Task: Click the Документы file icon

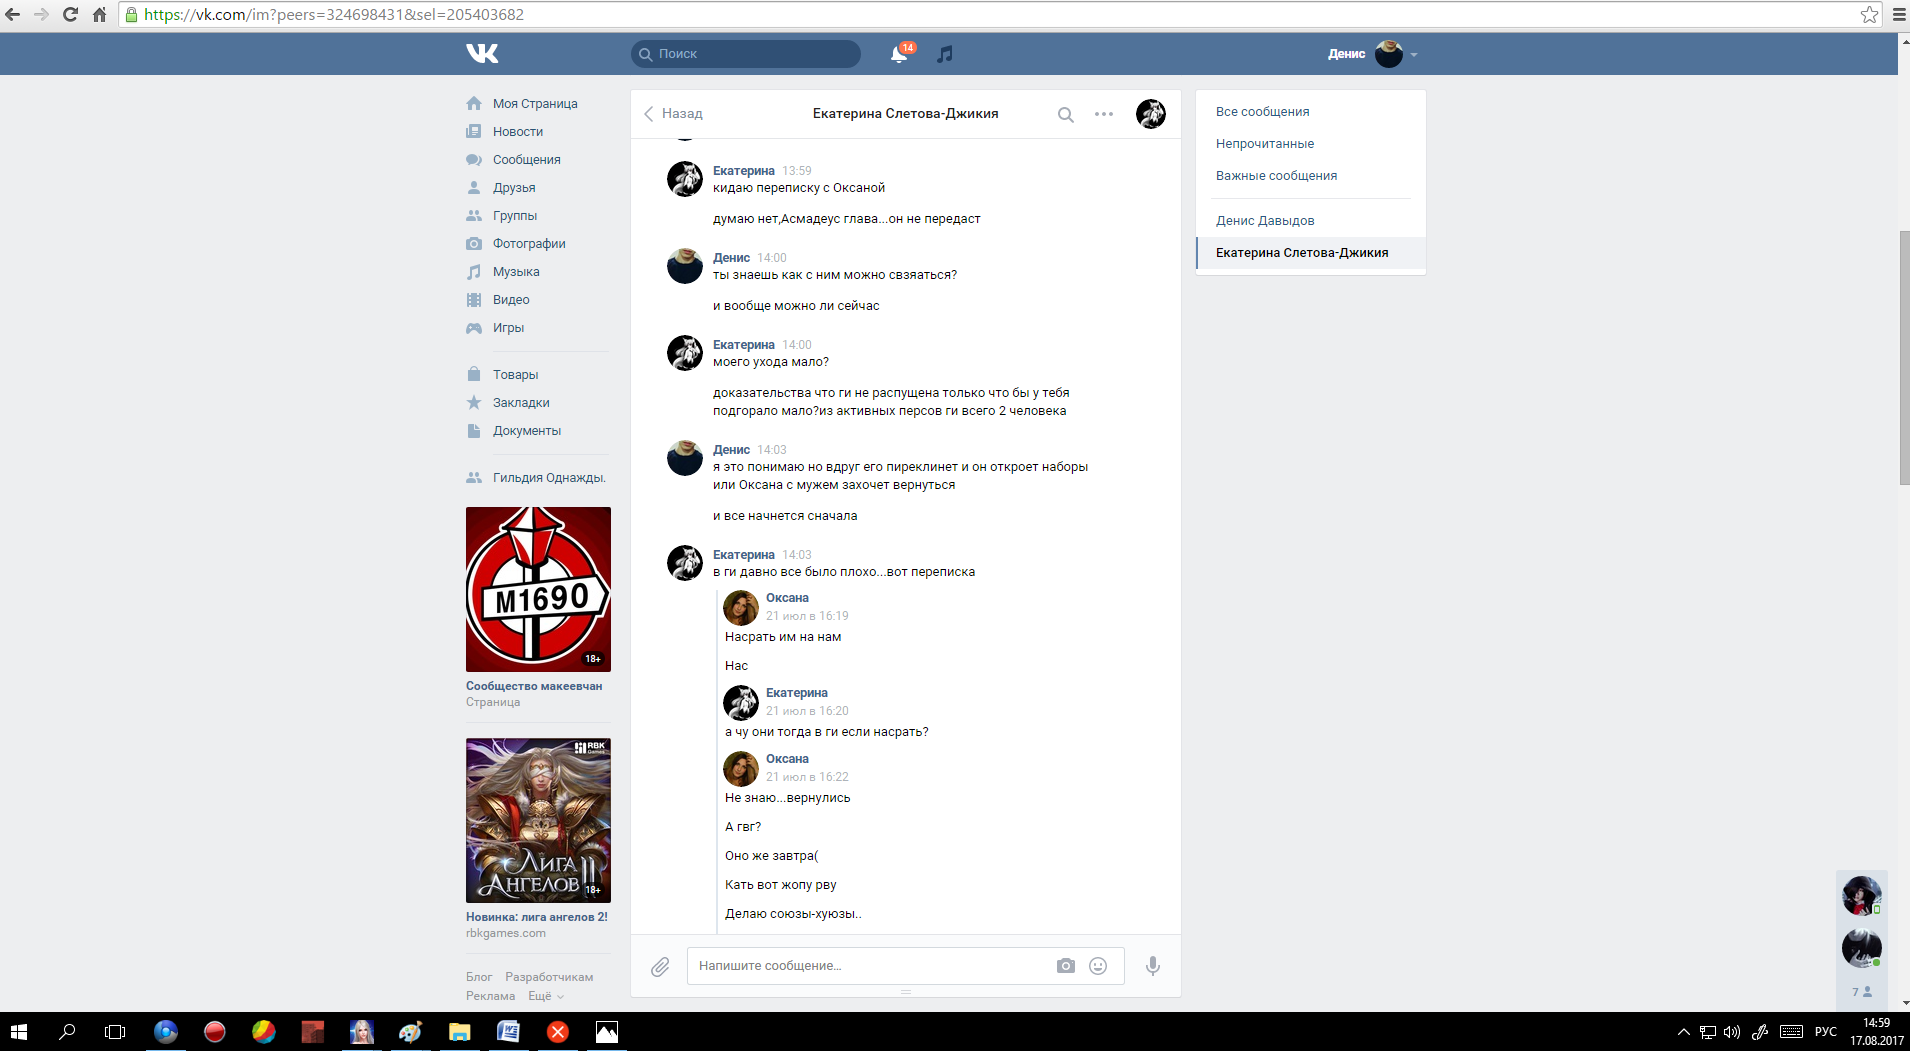Action: point(474,431)
